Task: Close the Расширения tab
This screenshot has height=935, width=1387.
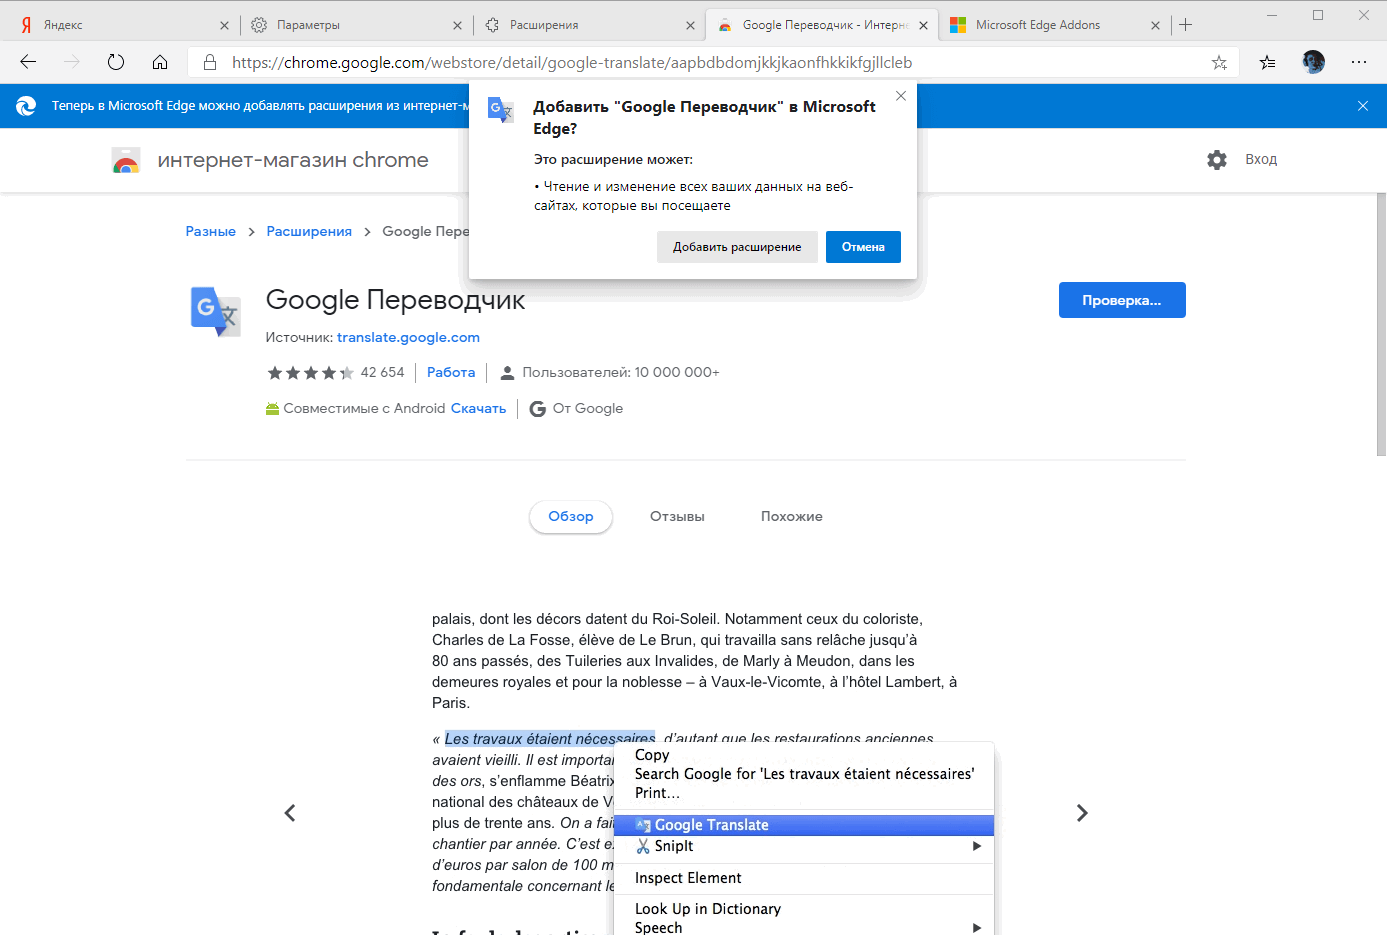Action: click(690, 26)
